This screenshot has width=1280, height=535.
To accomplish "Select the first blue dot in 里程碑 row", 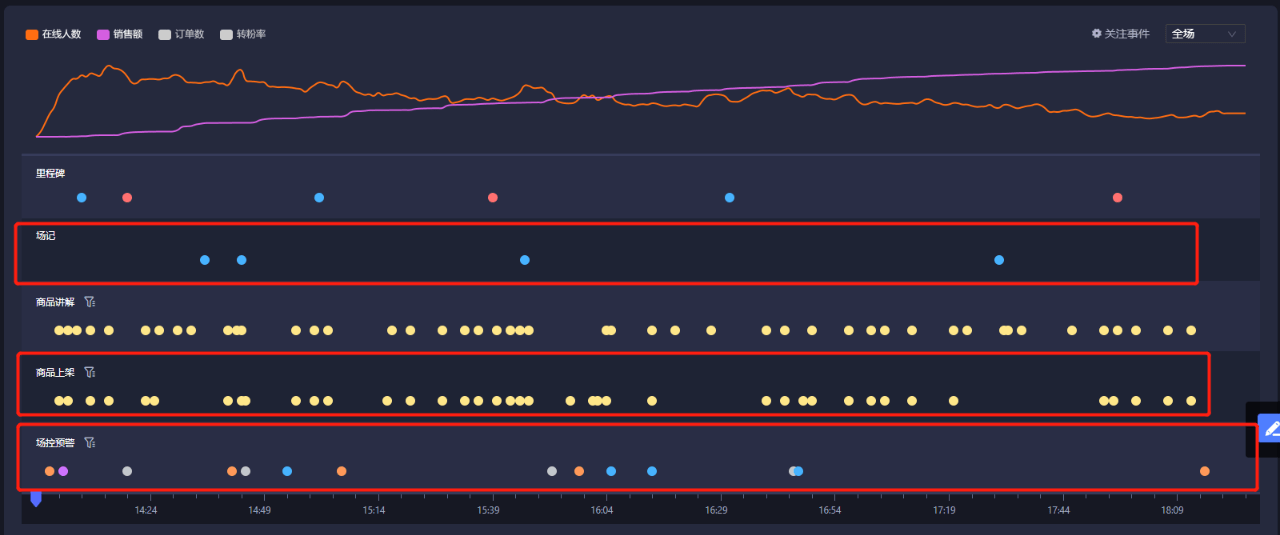I will pyautogui.click(x=82, y=198).
